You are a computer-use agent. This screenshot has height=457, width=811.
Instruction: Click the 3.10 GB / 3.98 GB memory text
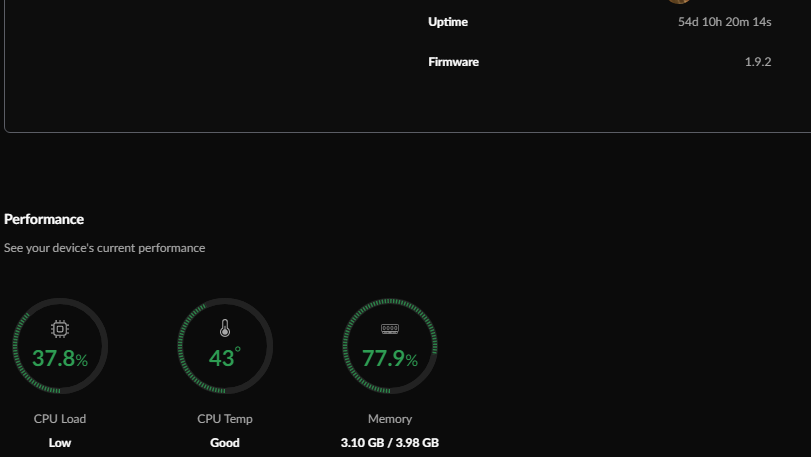tap(390, 442)
